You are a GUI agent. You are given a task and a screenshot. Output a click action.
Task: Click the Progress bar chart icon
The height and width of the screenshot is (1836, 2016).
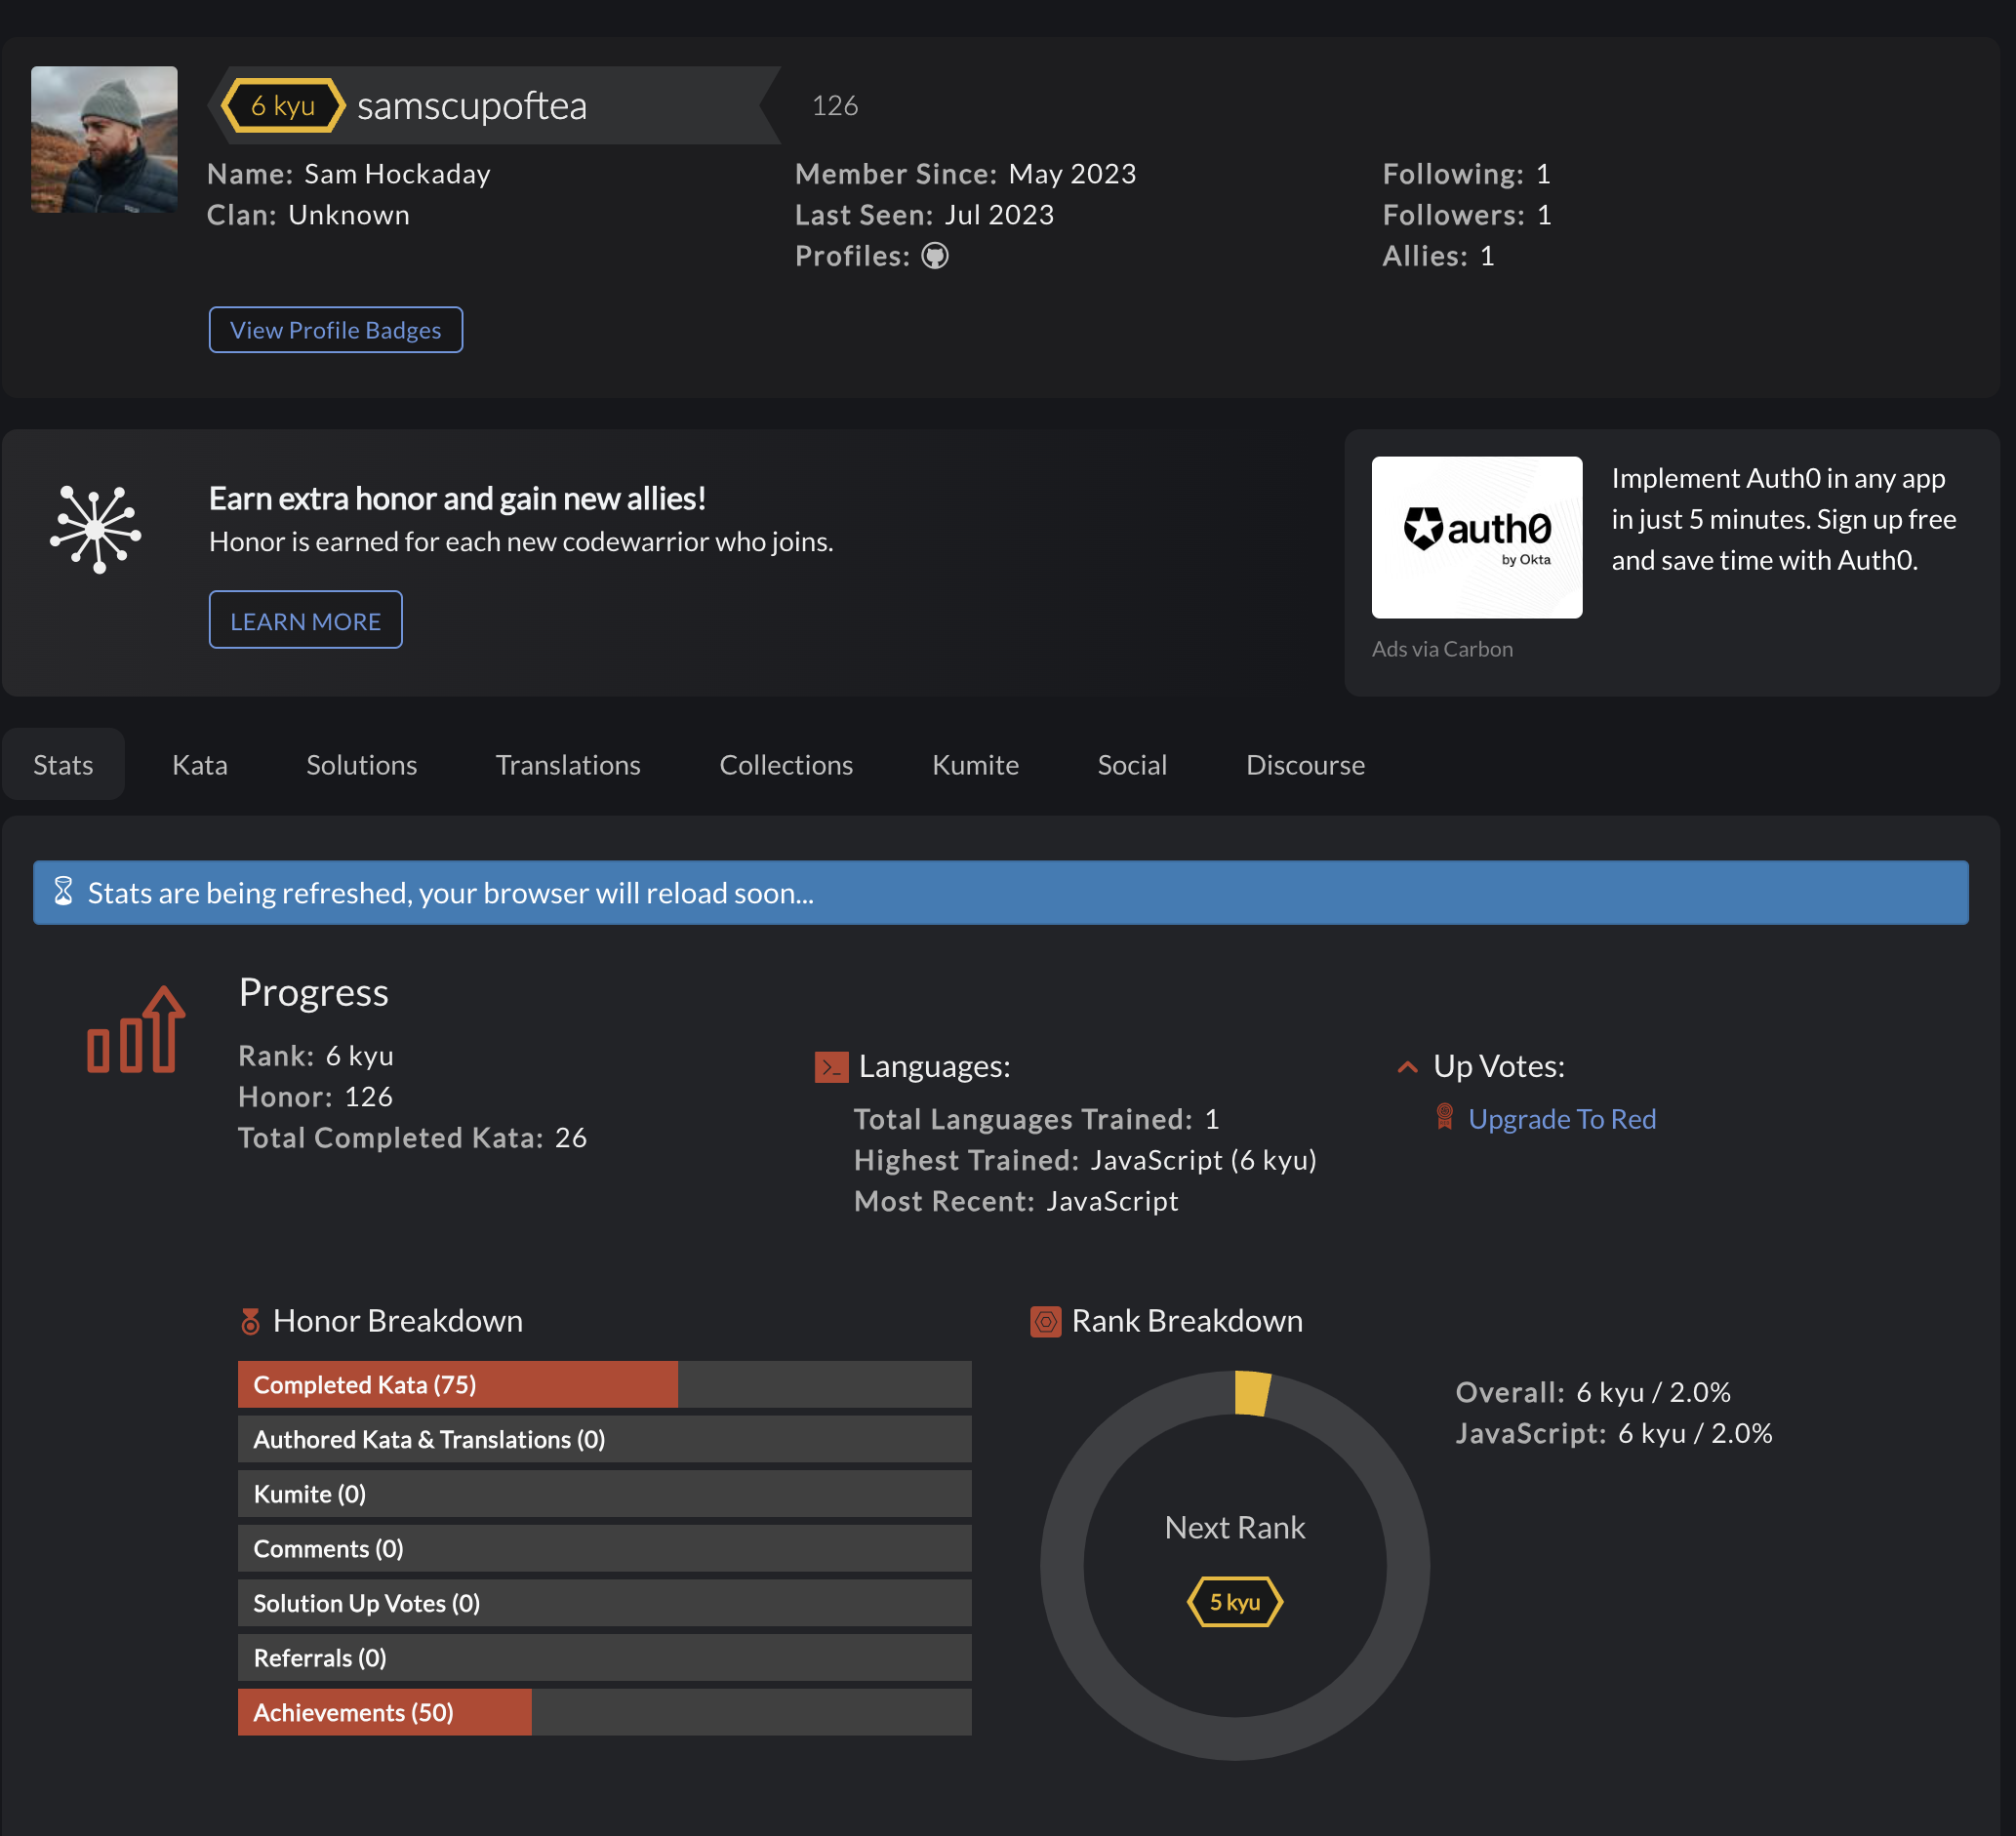[136, 1031]
